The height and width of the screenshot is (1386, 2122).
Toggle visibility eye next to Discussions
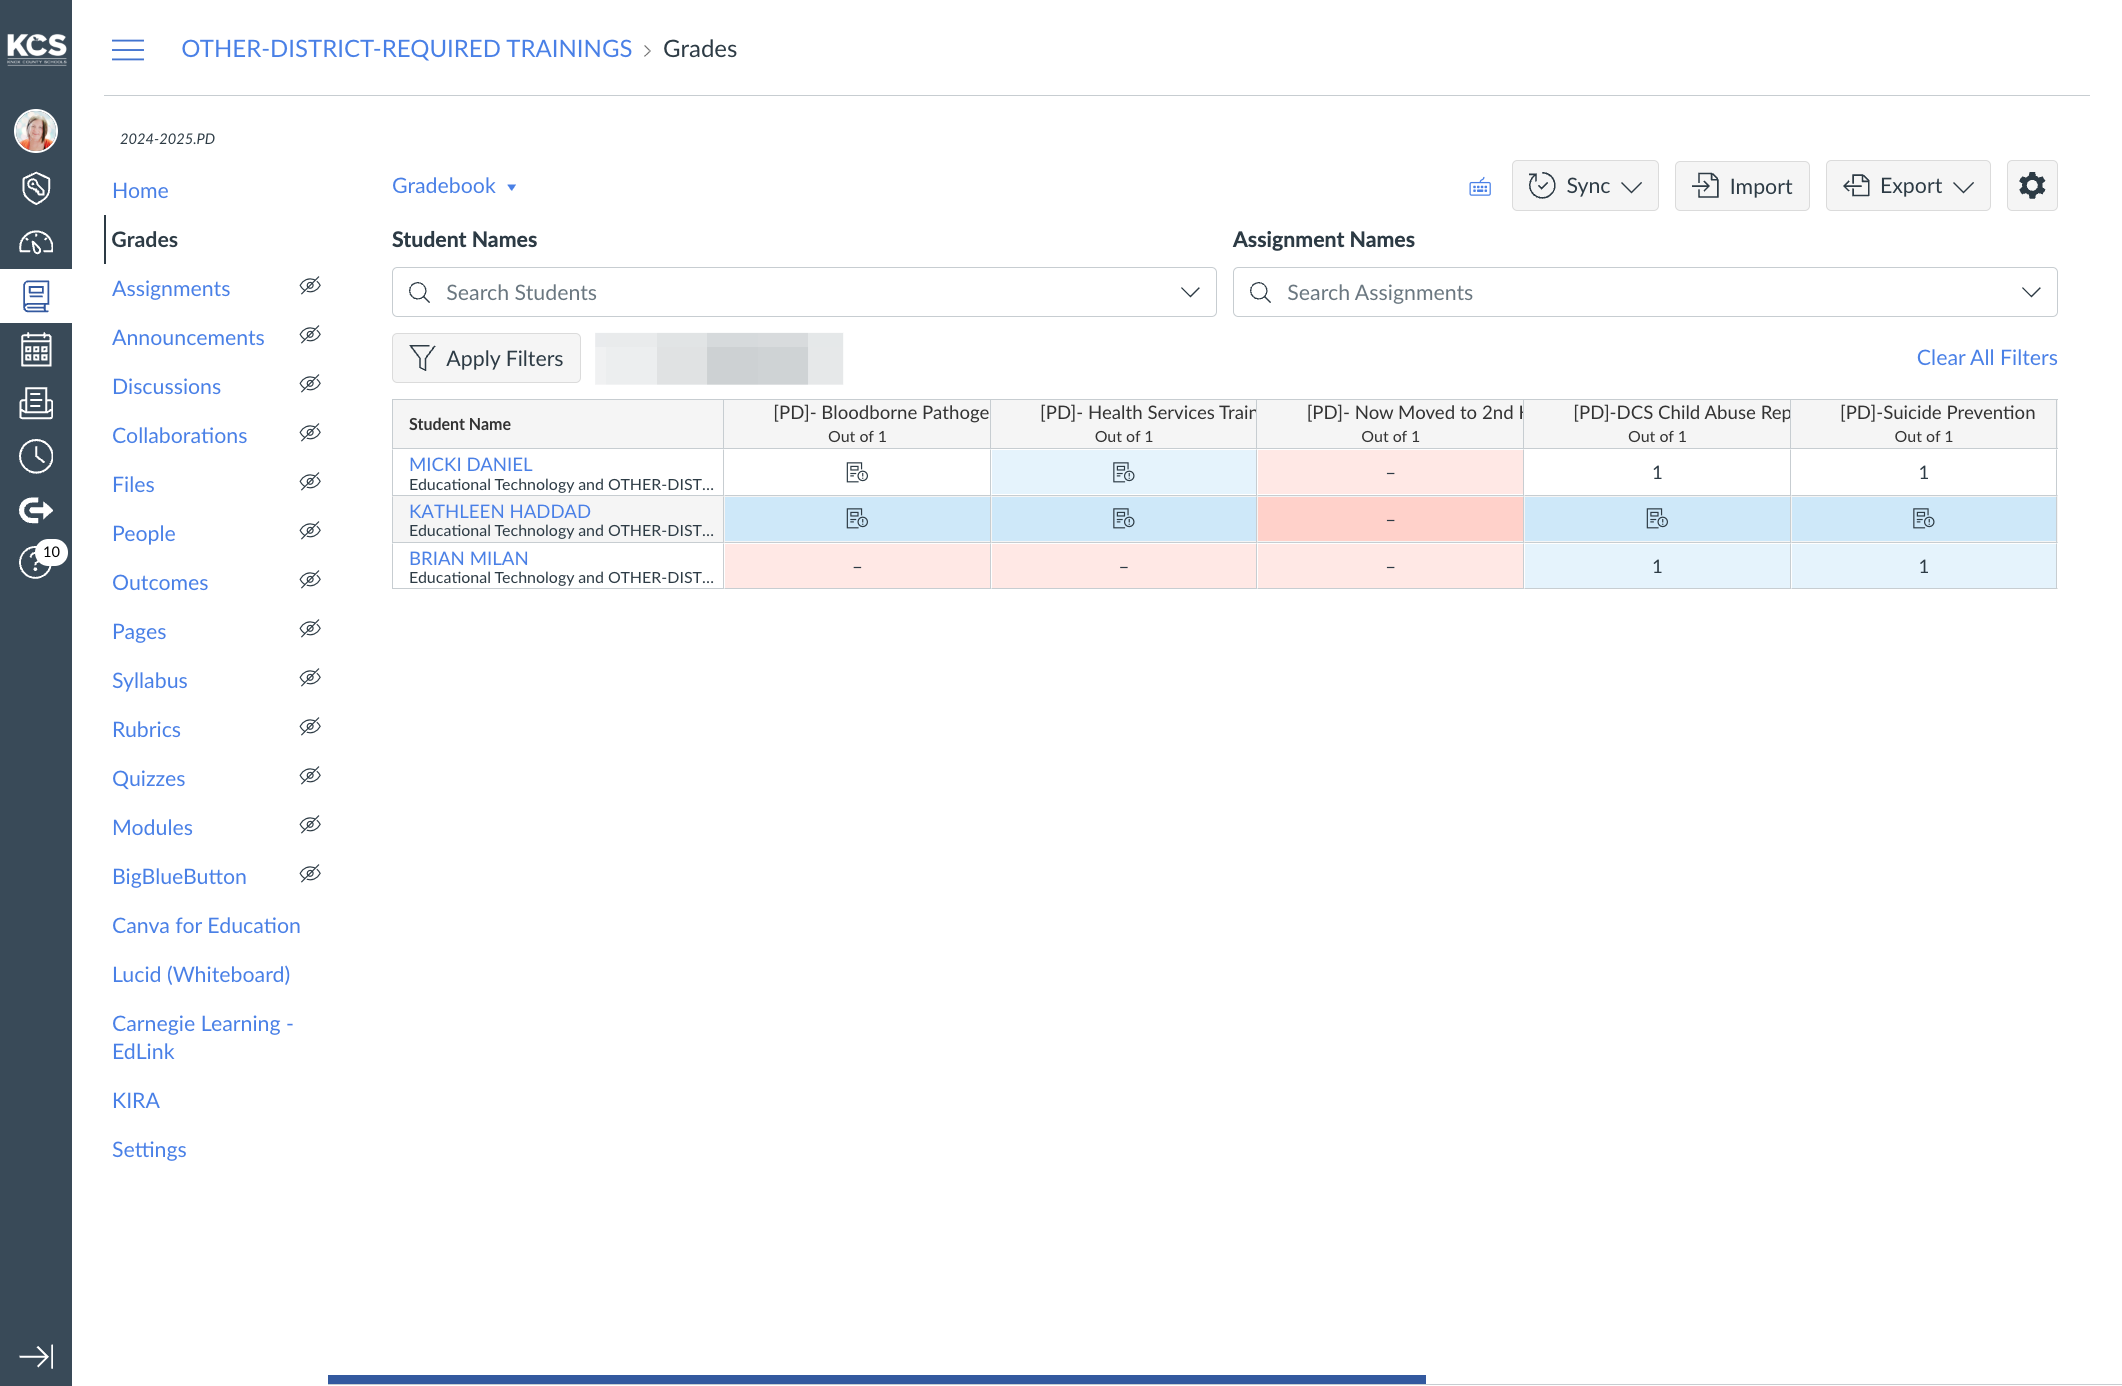(310, 384)
